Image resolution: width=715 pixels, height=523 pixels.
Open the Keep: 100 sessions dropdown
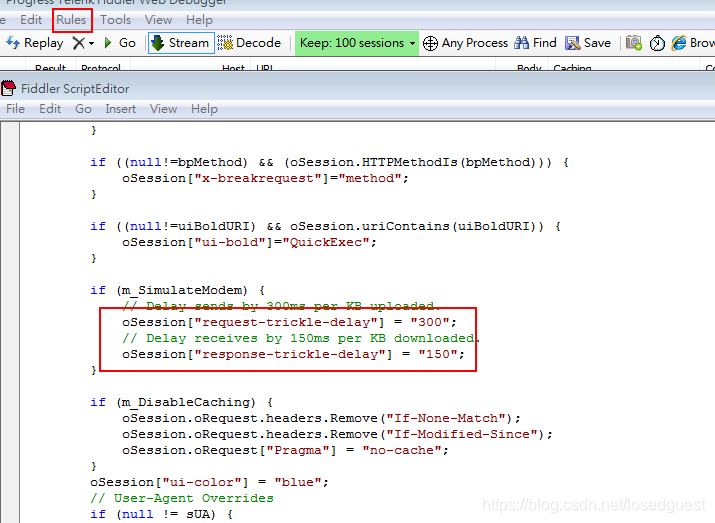357,43
